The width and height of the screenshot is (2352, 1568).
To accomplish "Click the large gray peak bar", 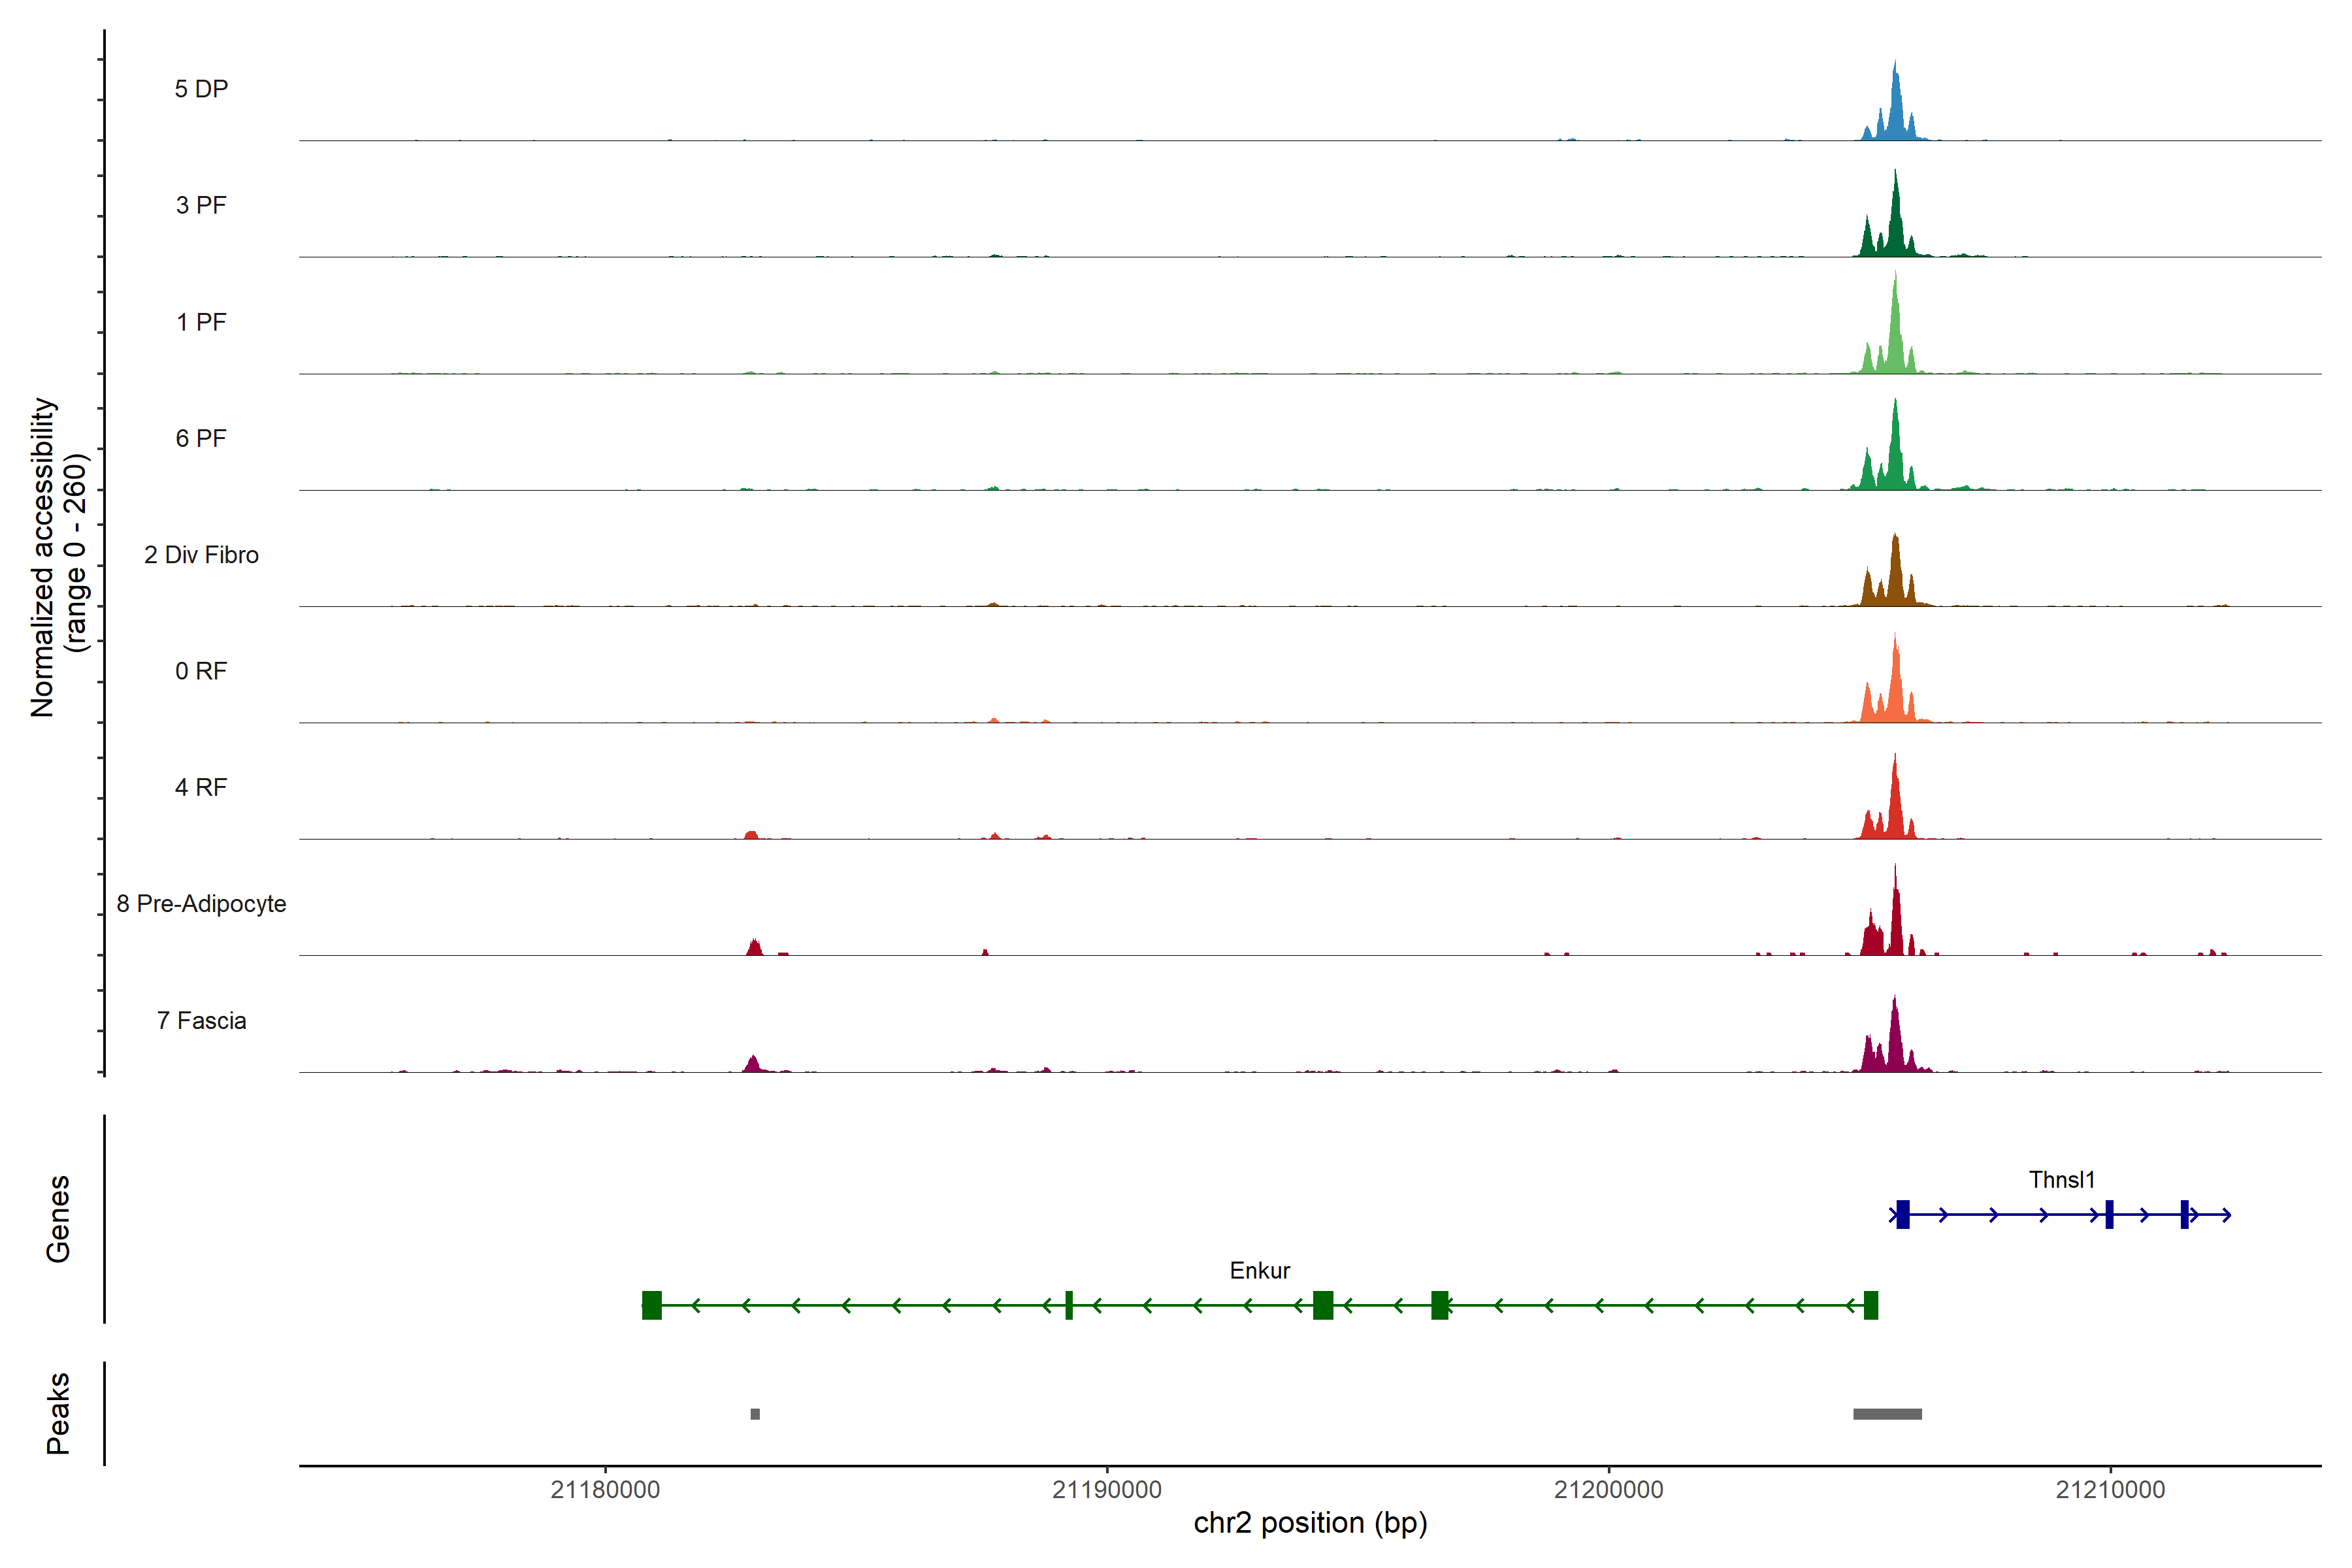I will 1887,1414.
